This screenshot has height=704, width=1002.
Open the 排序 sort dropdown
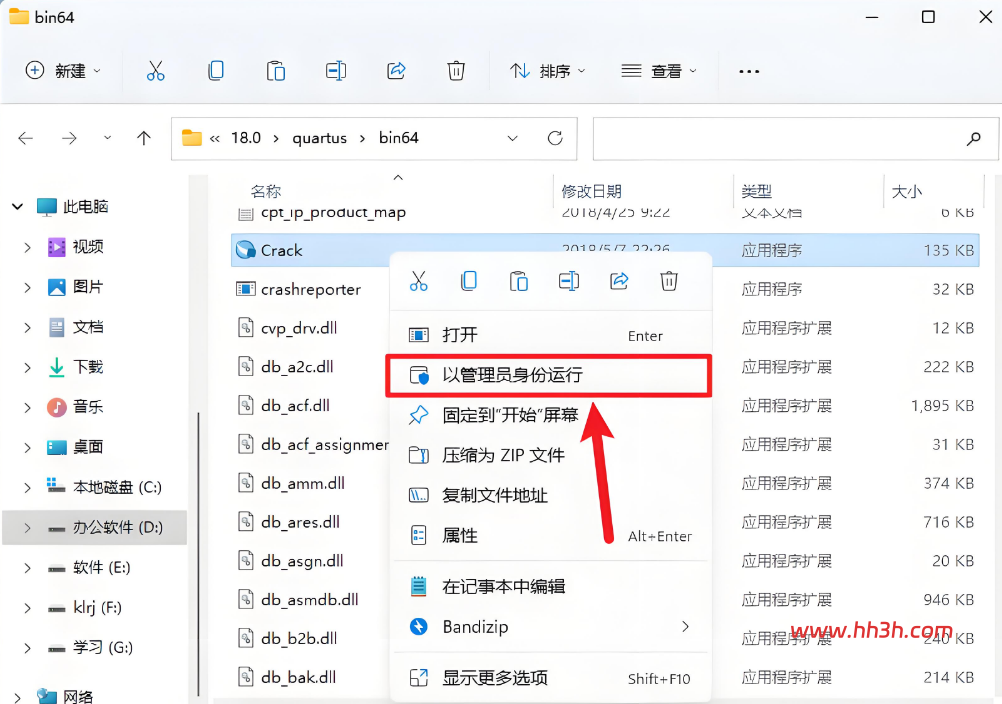547,71
